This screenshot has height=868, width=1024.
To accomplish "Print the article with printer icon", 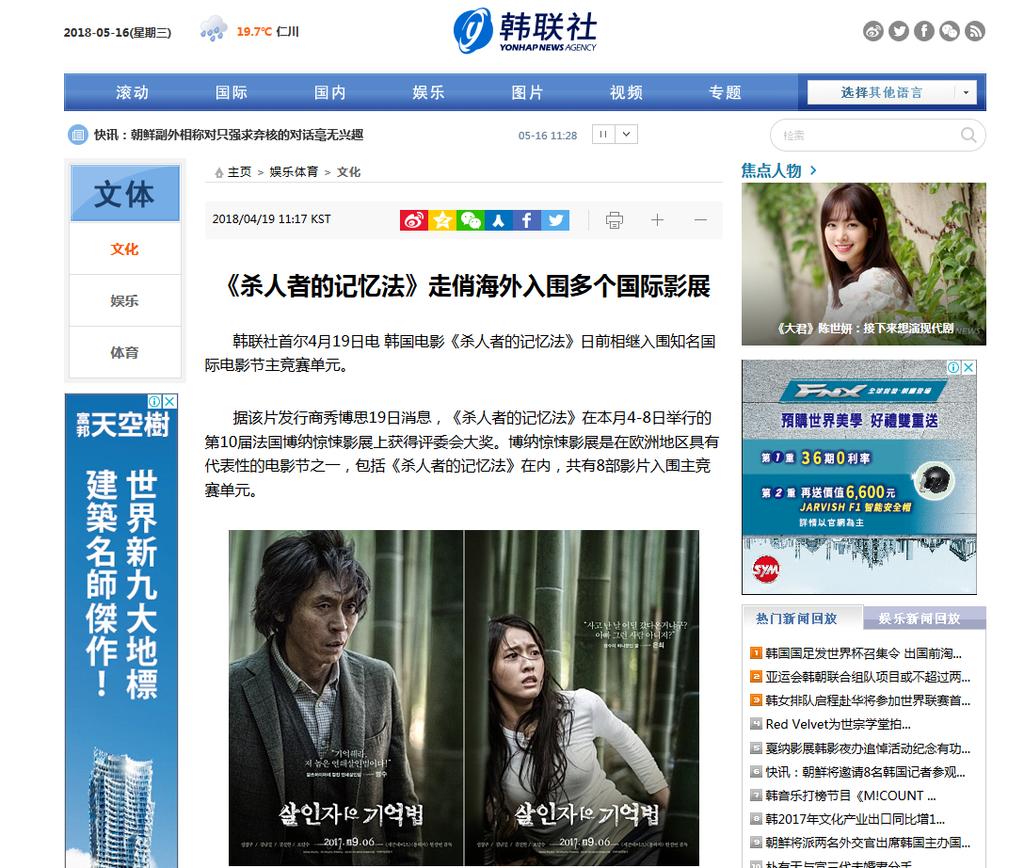I will click(614, 220).
